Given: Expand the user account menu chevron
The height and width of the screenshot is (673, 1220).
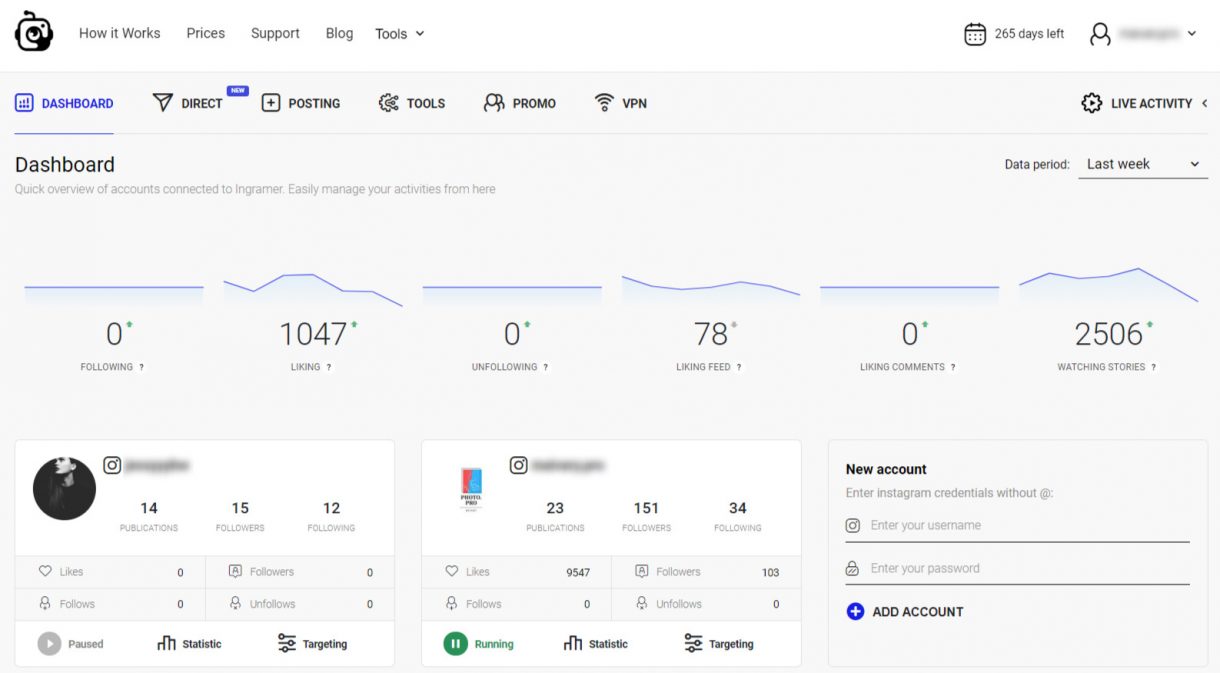Looking at the screenshot, I should click(1192, 34).
